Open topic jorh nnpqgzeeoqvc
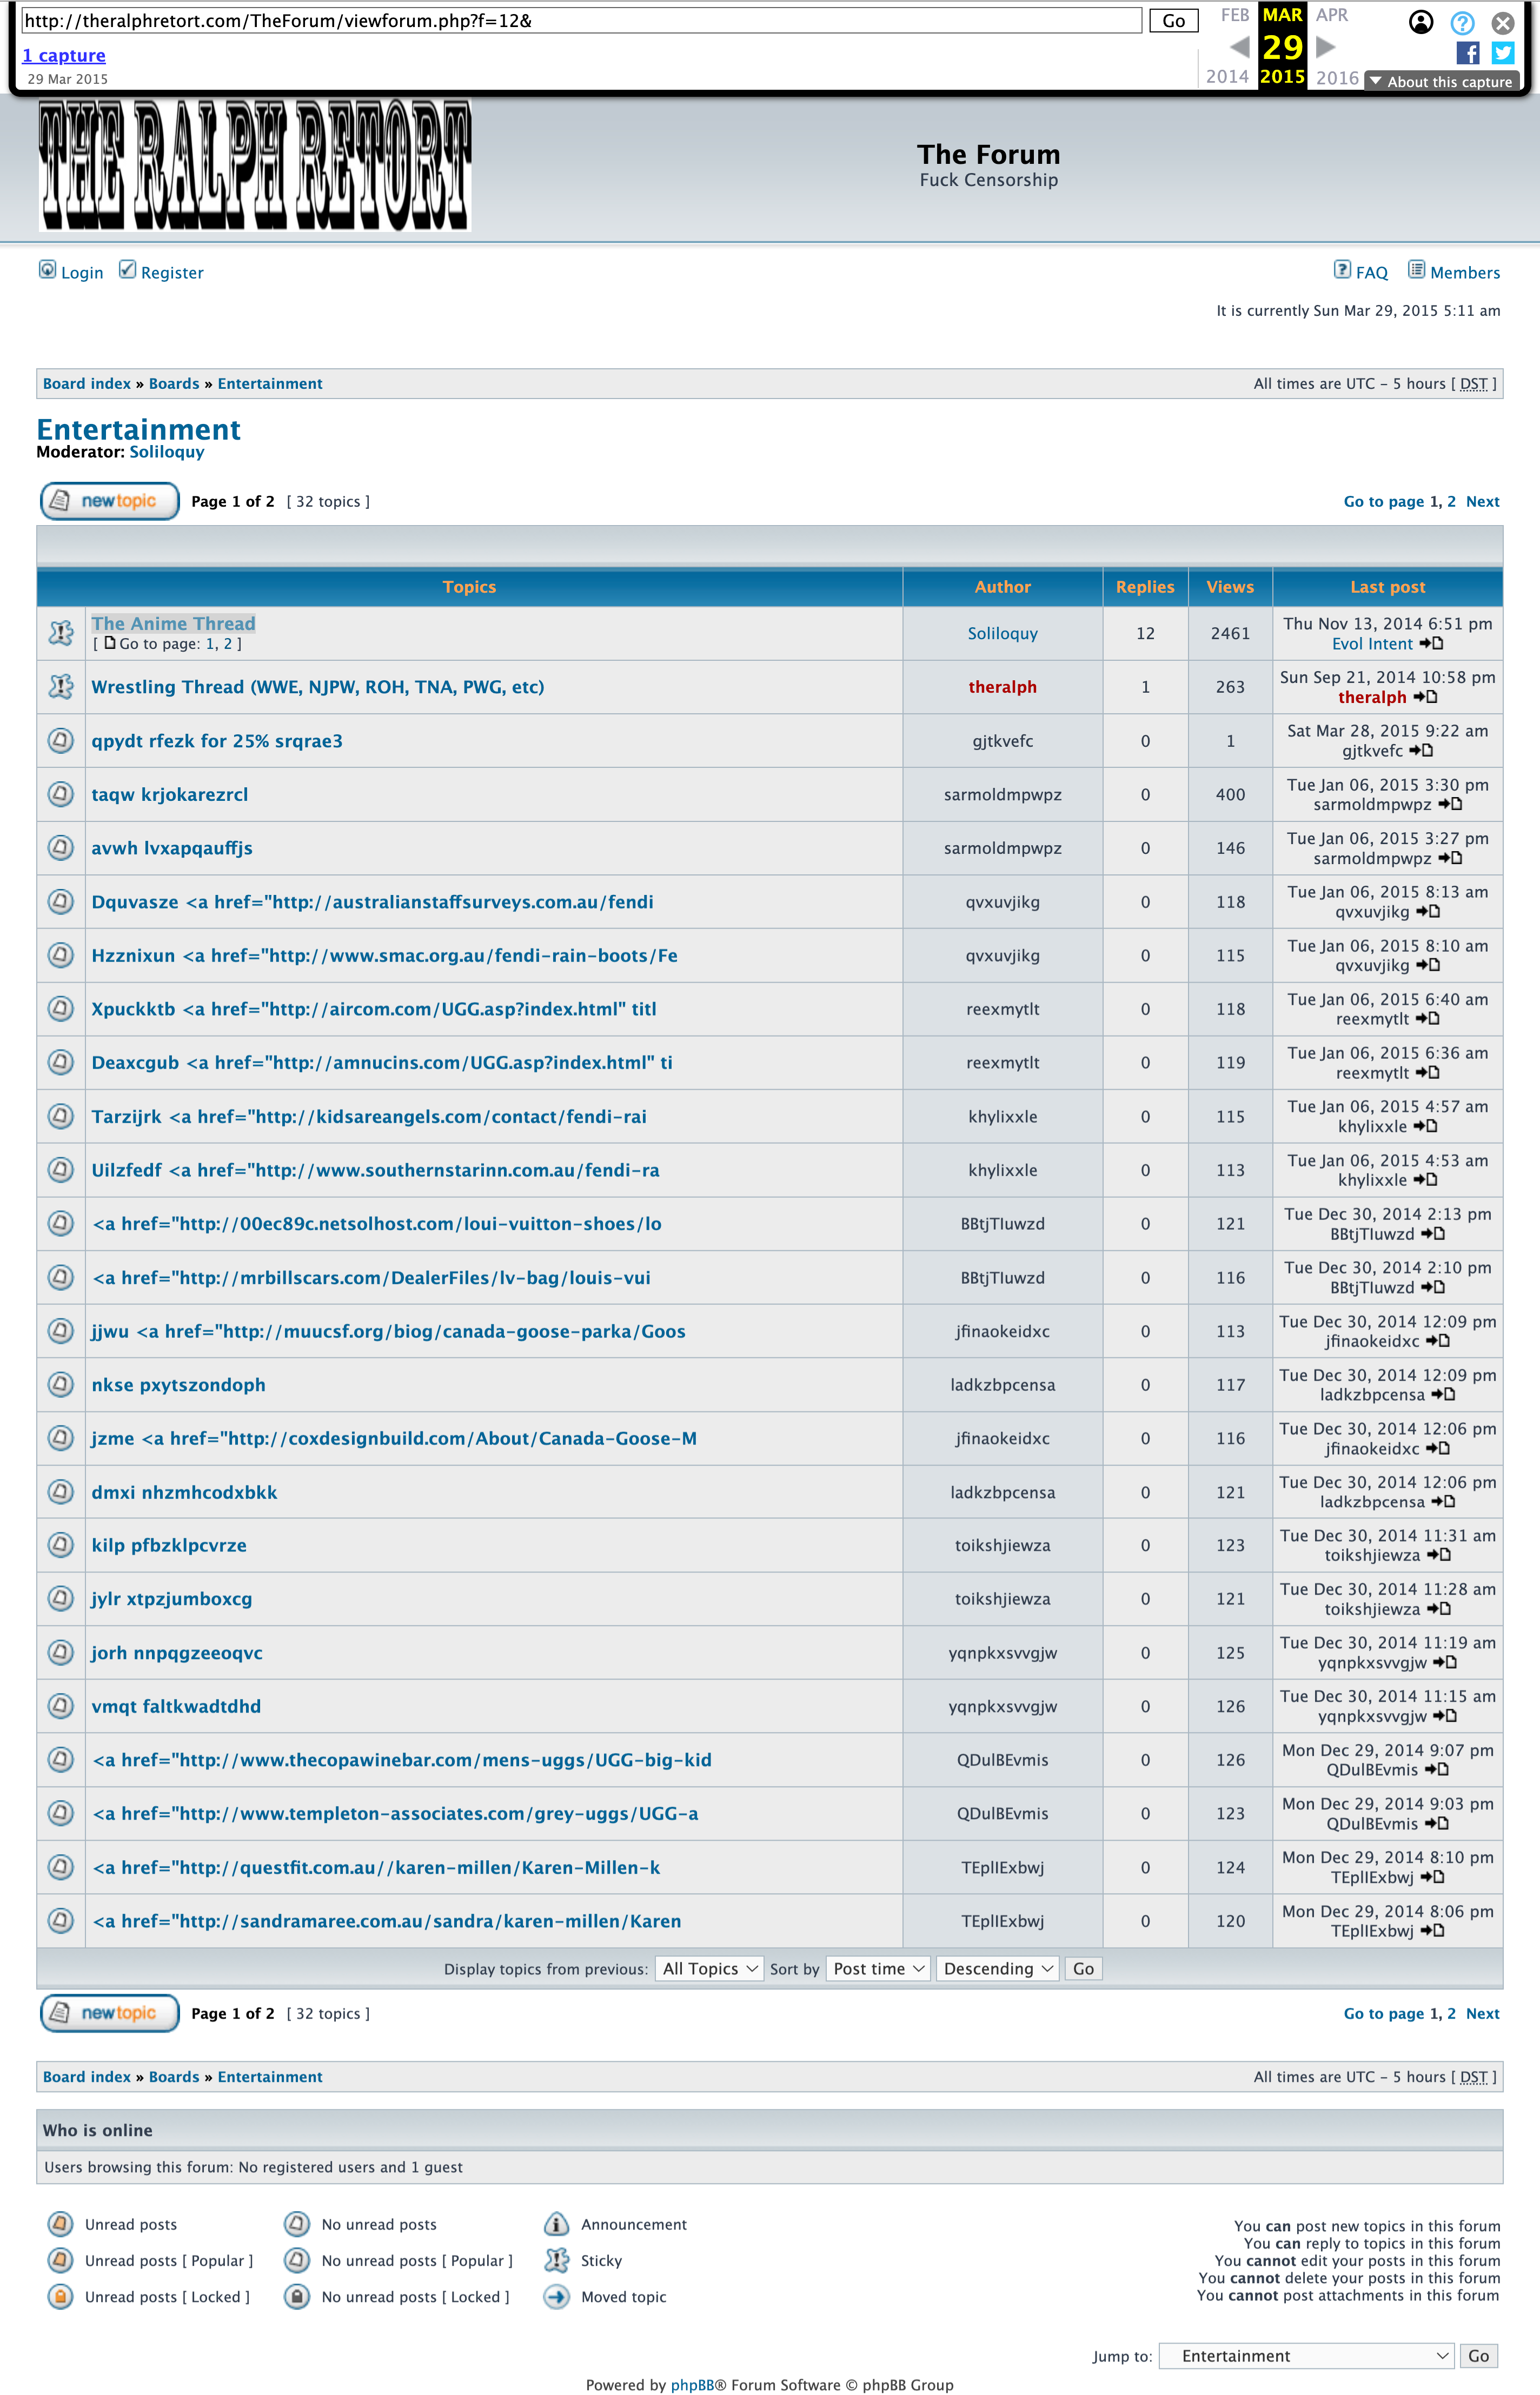1540x2395 pixels. [177, 1653]
